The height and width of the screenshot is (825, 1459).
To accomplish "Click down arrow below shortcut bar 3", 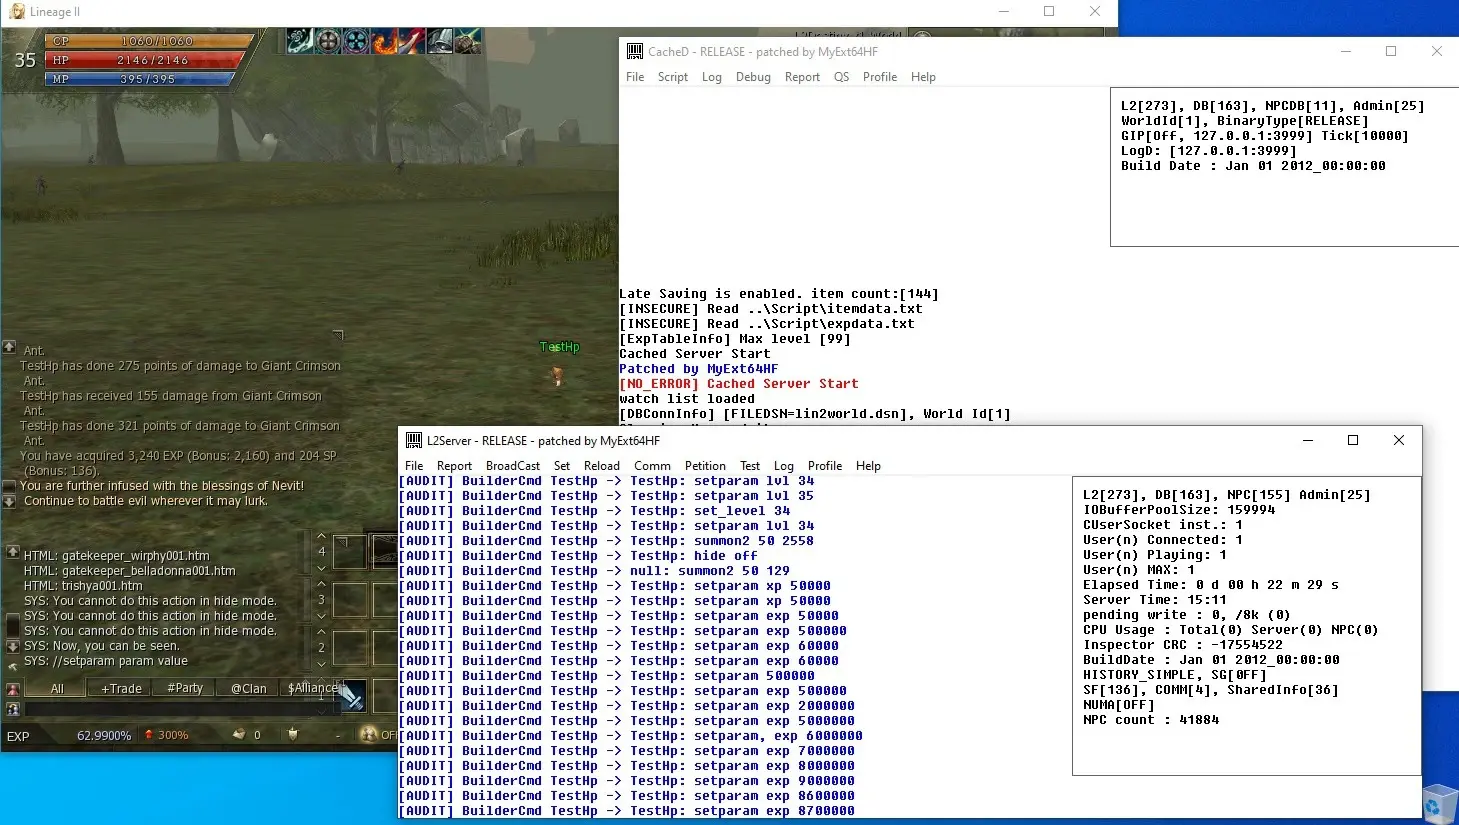I will (322, 617).
